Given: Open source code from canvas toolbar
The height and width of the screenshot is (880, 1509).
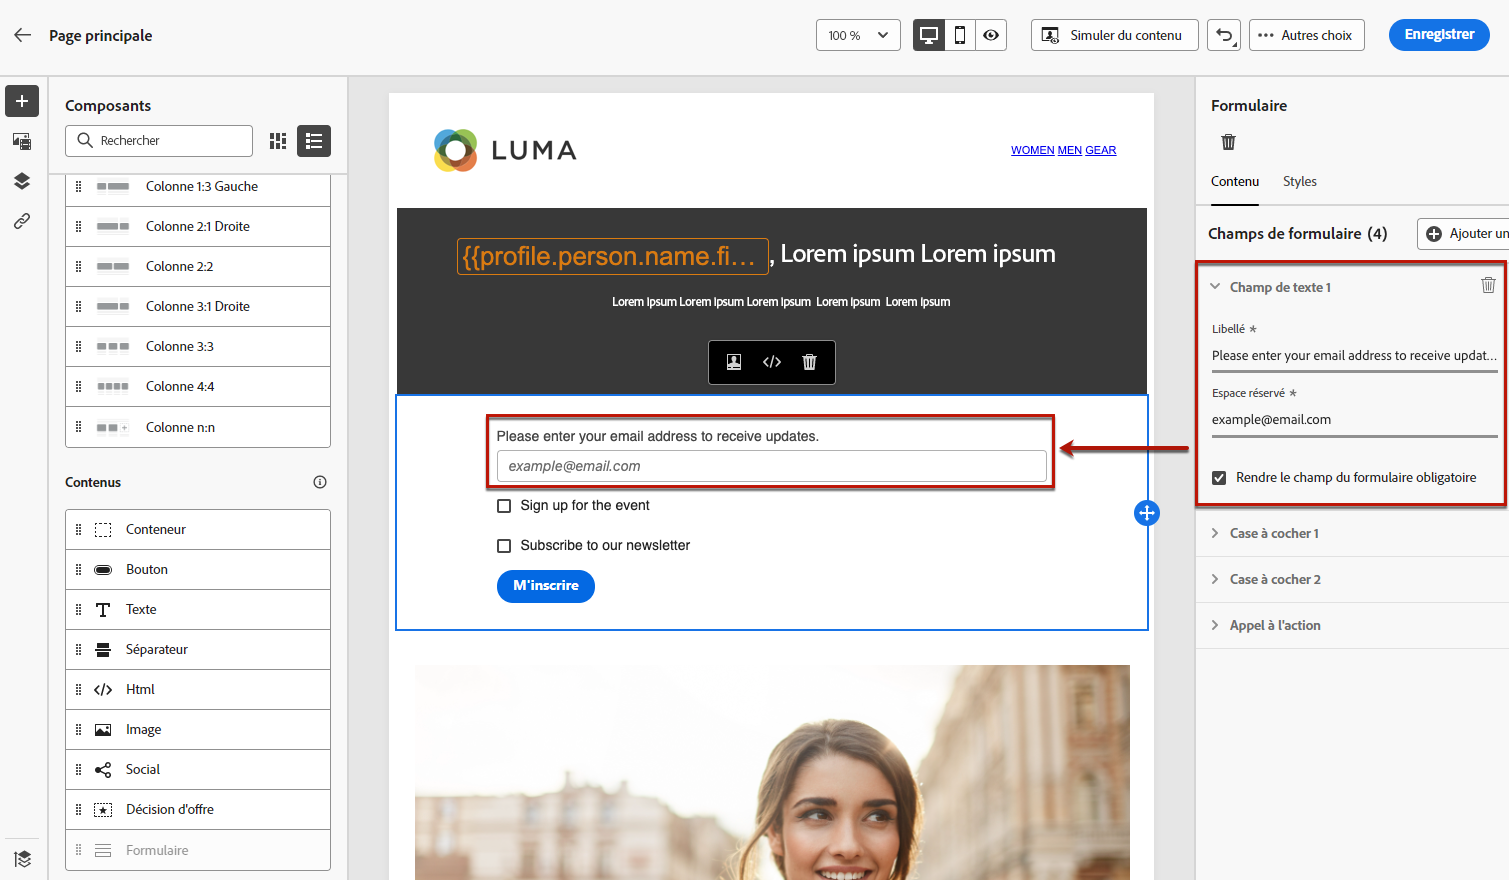Looking at the screenshot, I should 772,362.
